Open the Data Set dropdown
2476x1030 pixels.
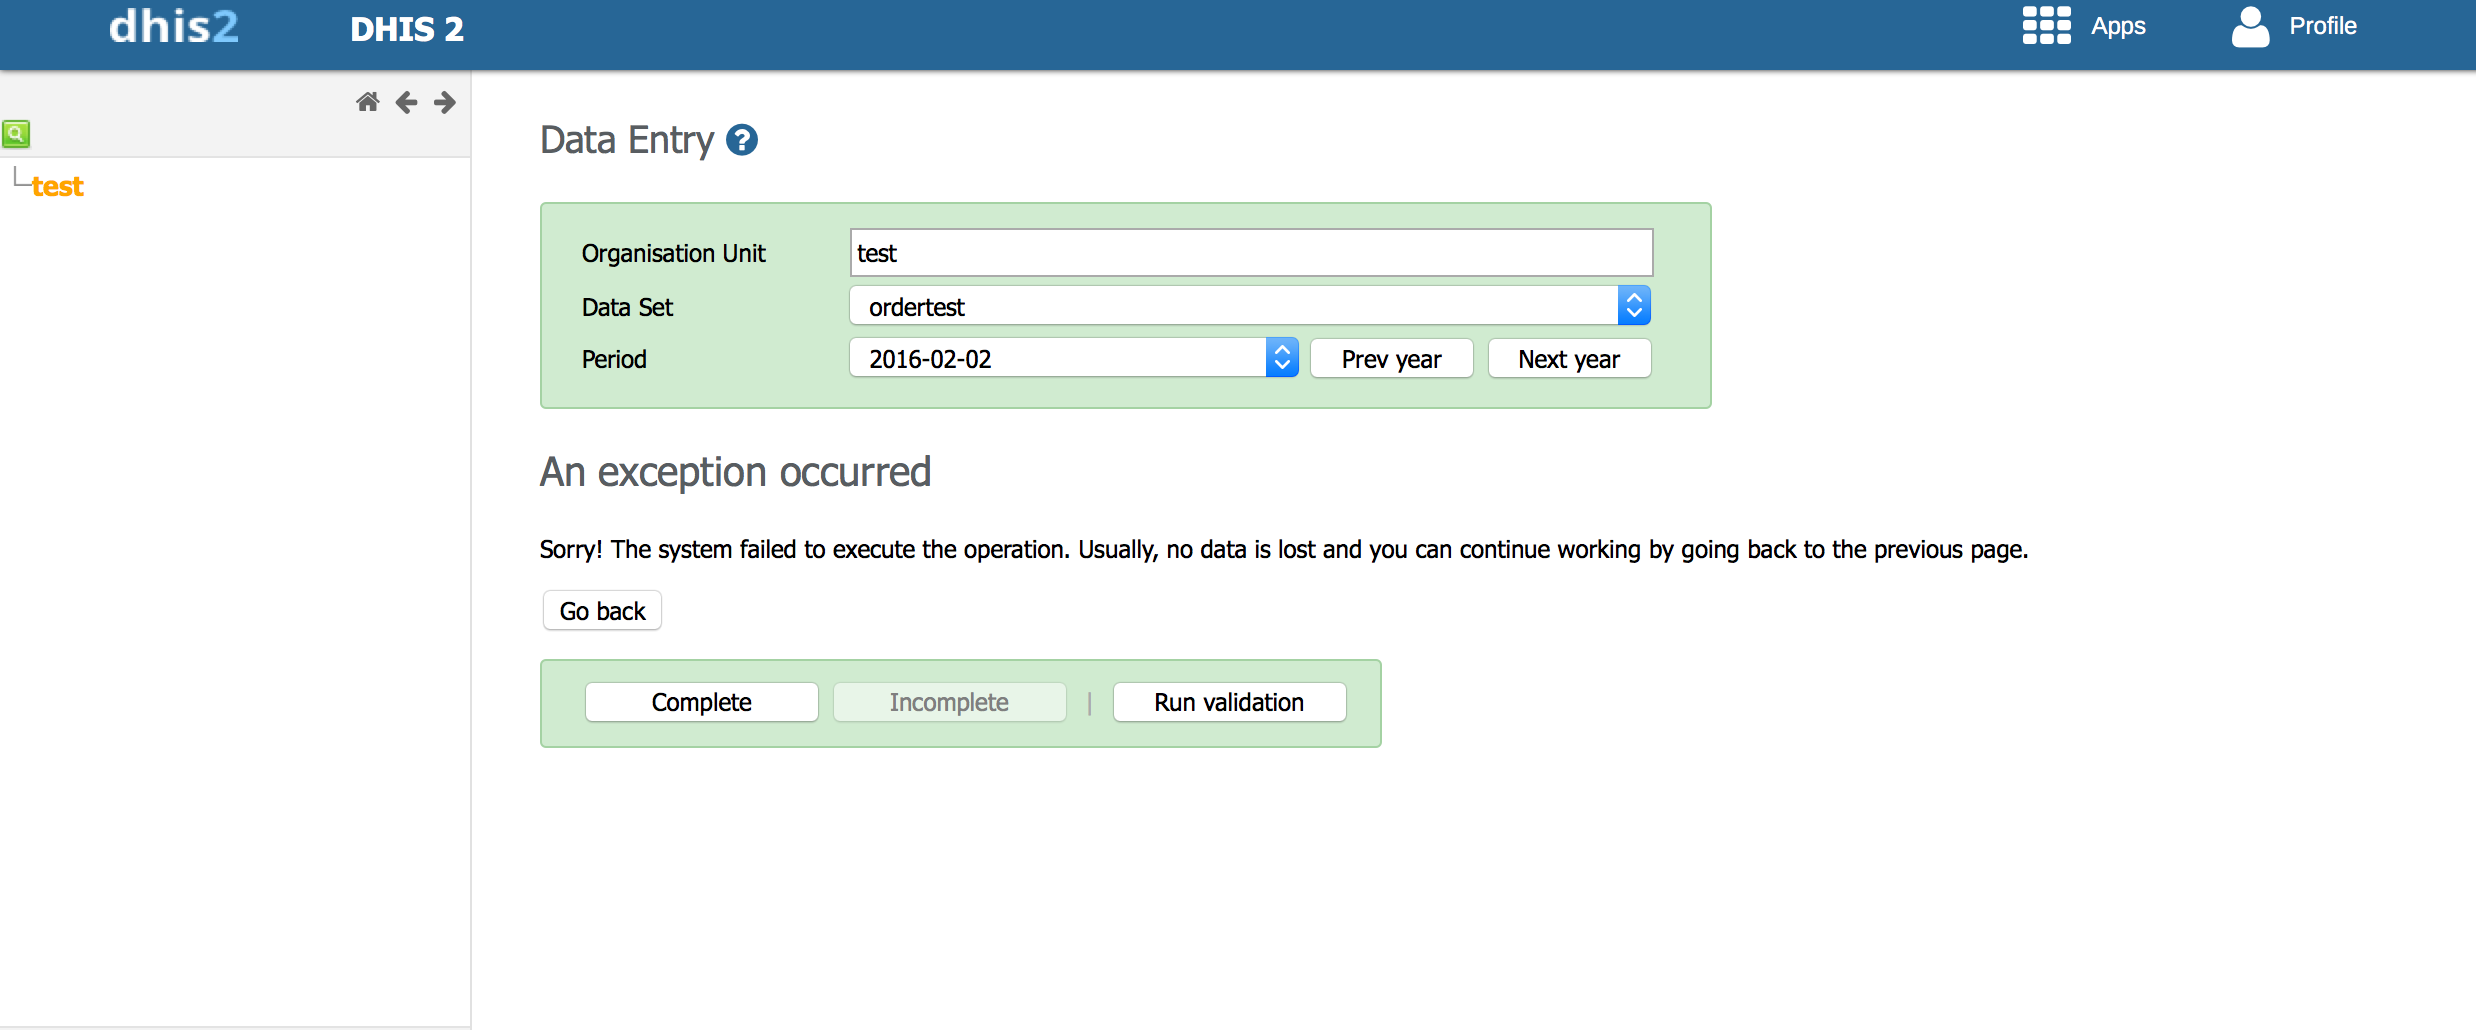(x=1249, y=306)
